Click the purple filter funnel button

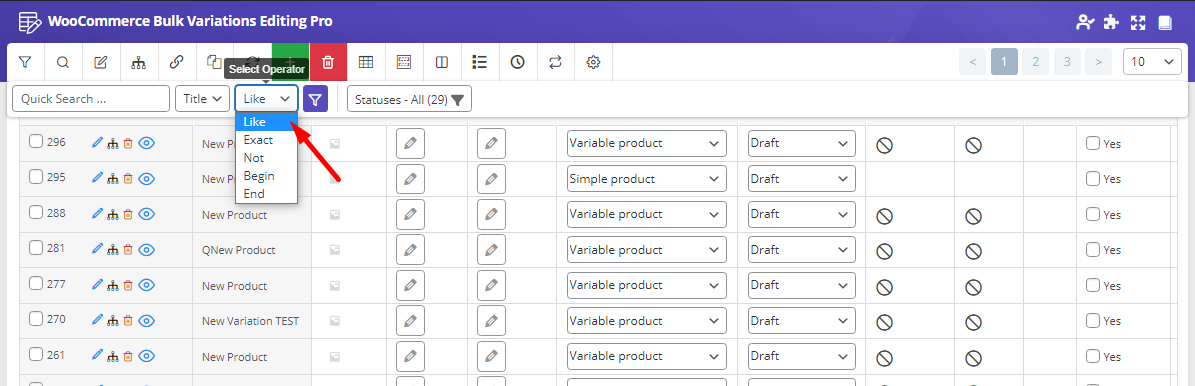click(316, 98)
